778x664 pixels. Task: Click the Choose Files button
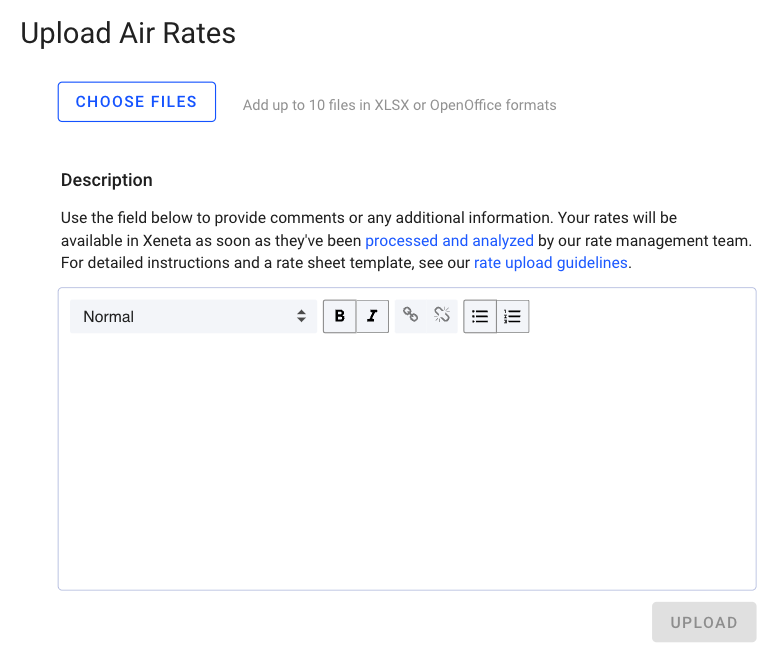coord(137,102)
